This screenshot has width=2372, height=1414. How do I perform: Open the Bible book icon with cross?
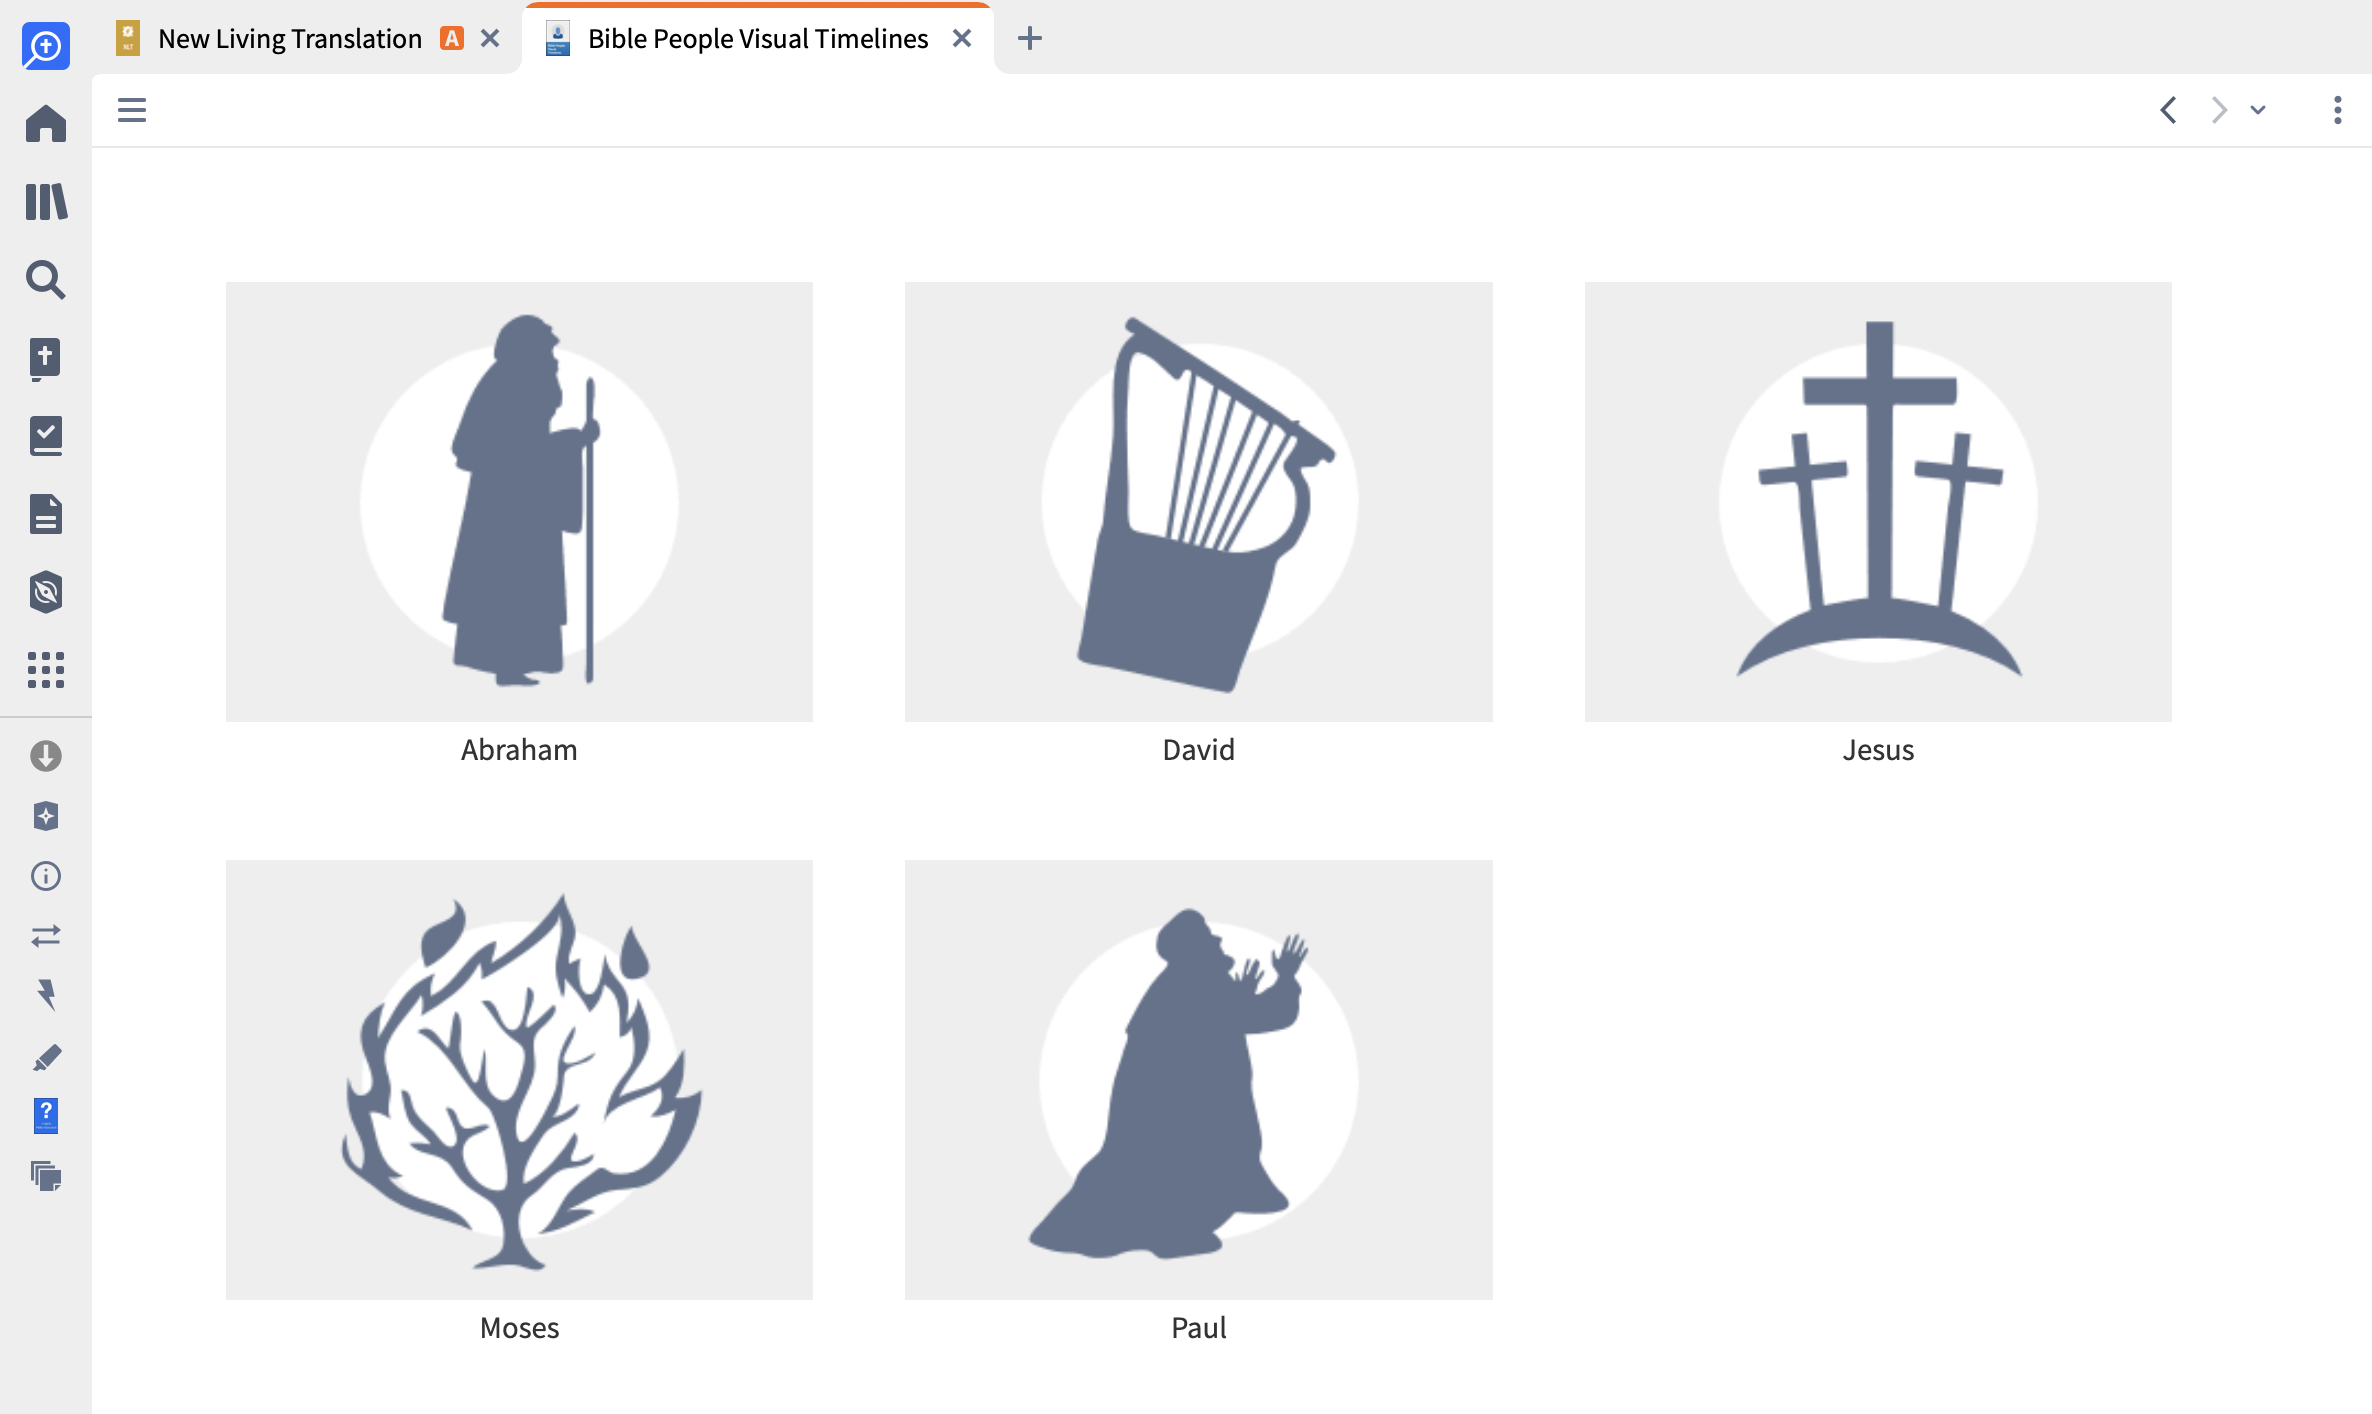46,358
